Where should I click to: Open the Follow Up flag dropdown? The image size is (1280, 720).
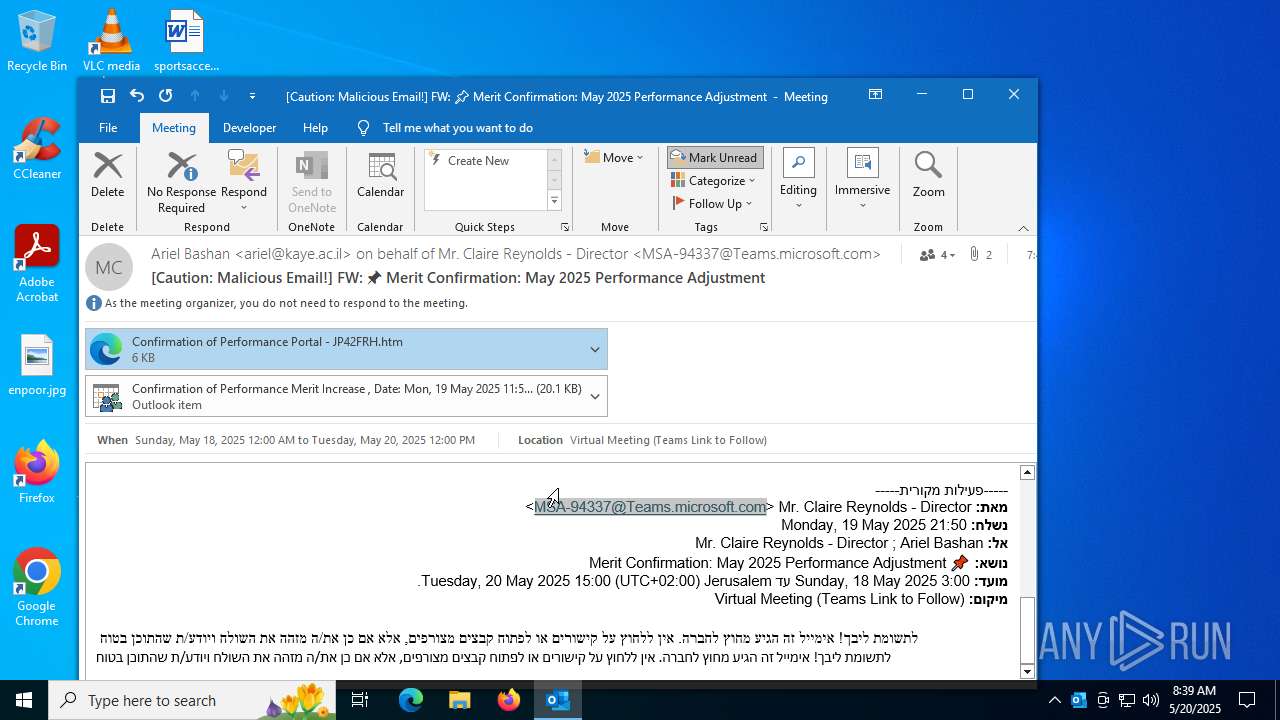[x=713, y=203]
